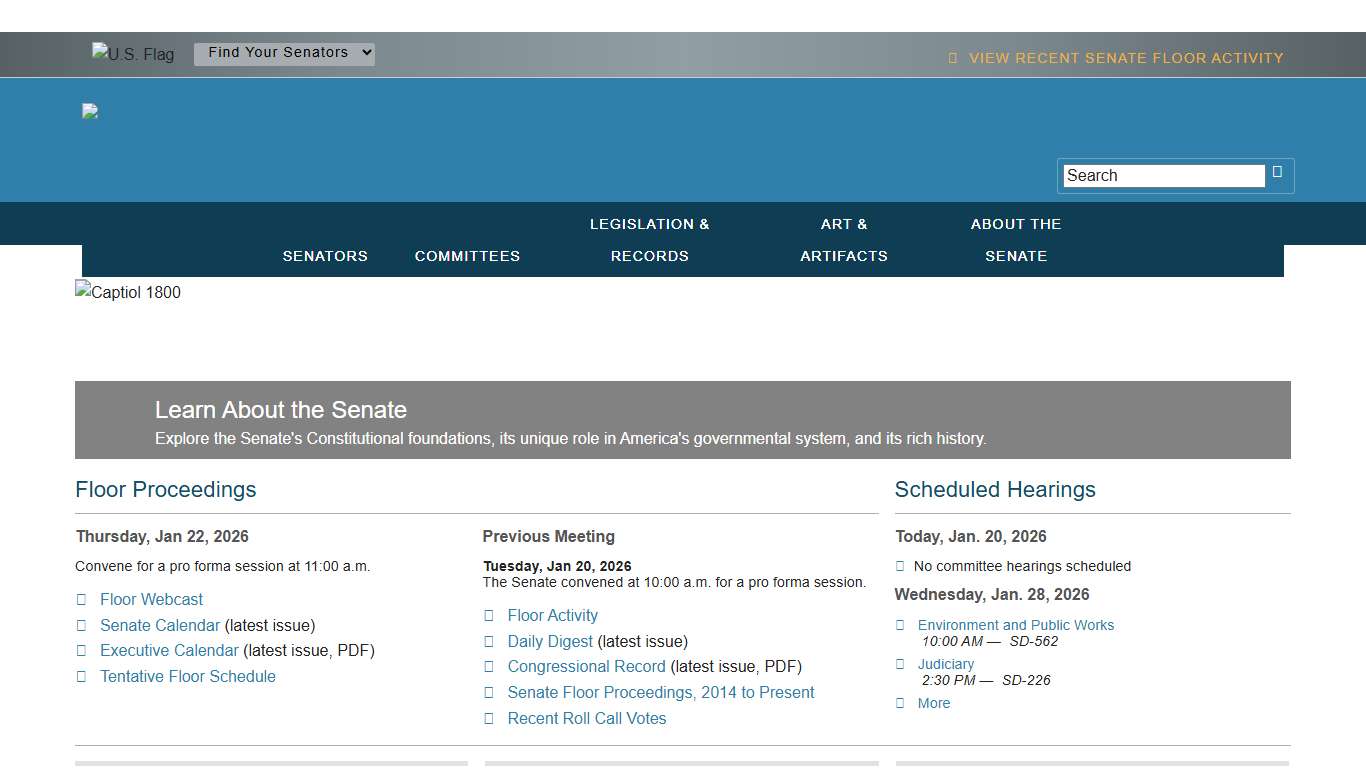Screen dimensions: 1366x768
Task: Click the icon beside Floor Webcast
Action: tap(82, 599)
